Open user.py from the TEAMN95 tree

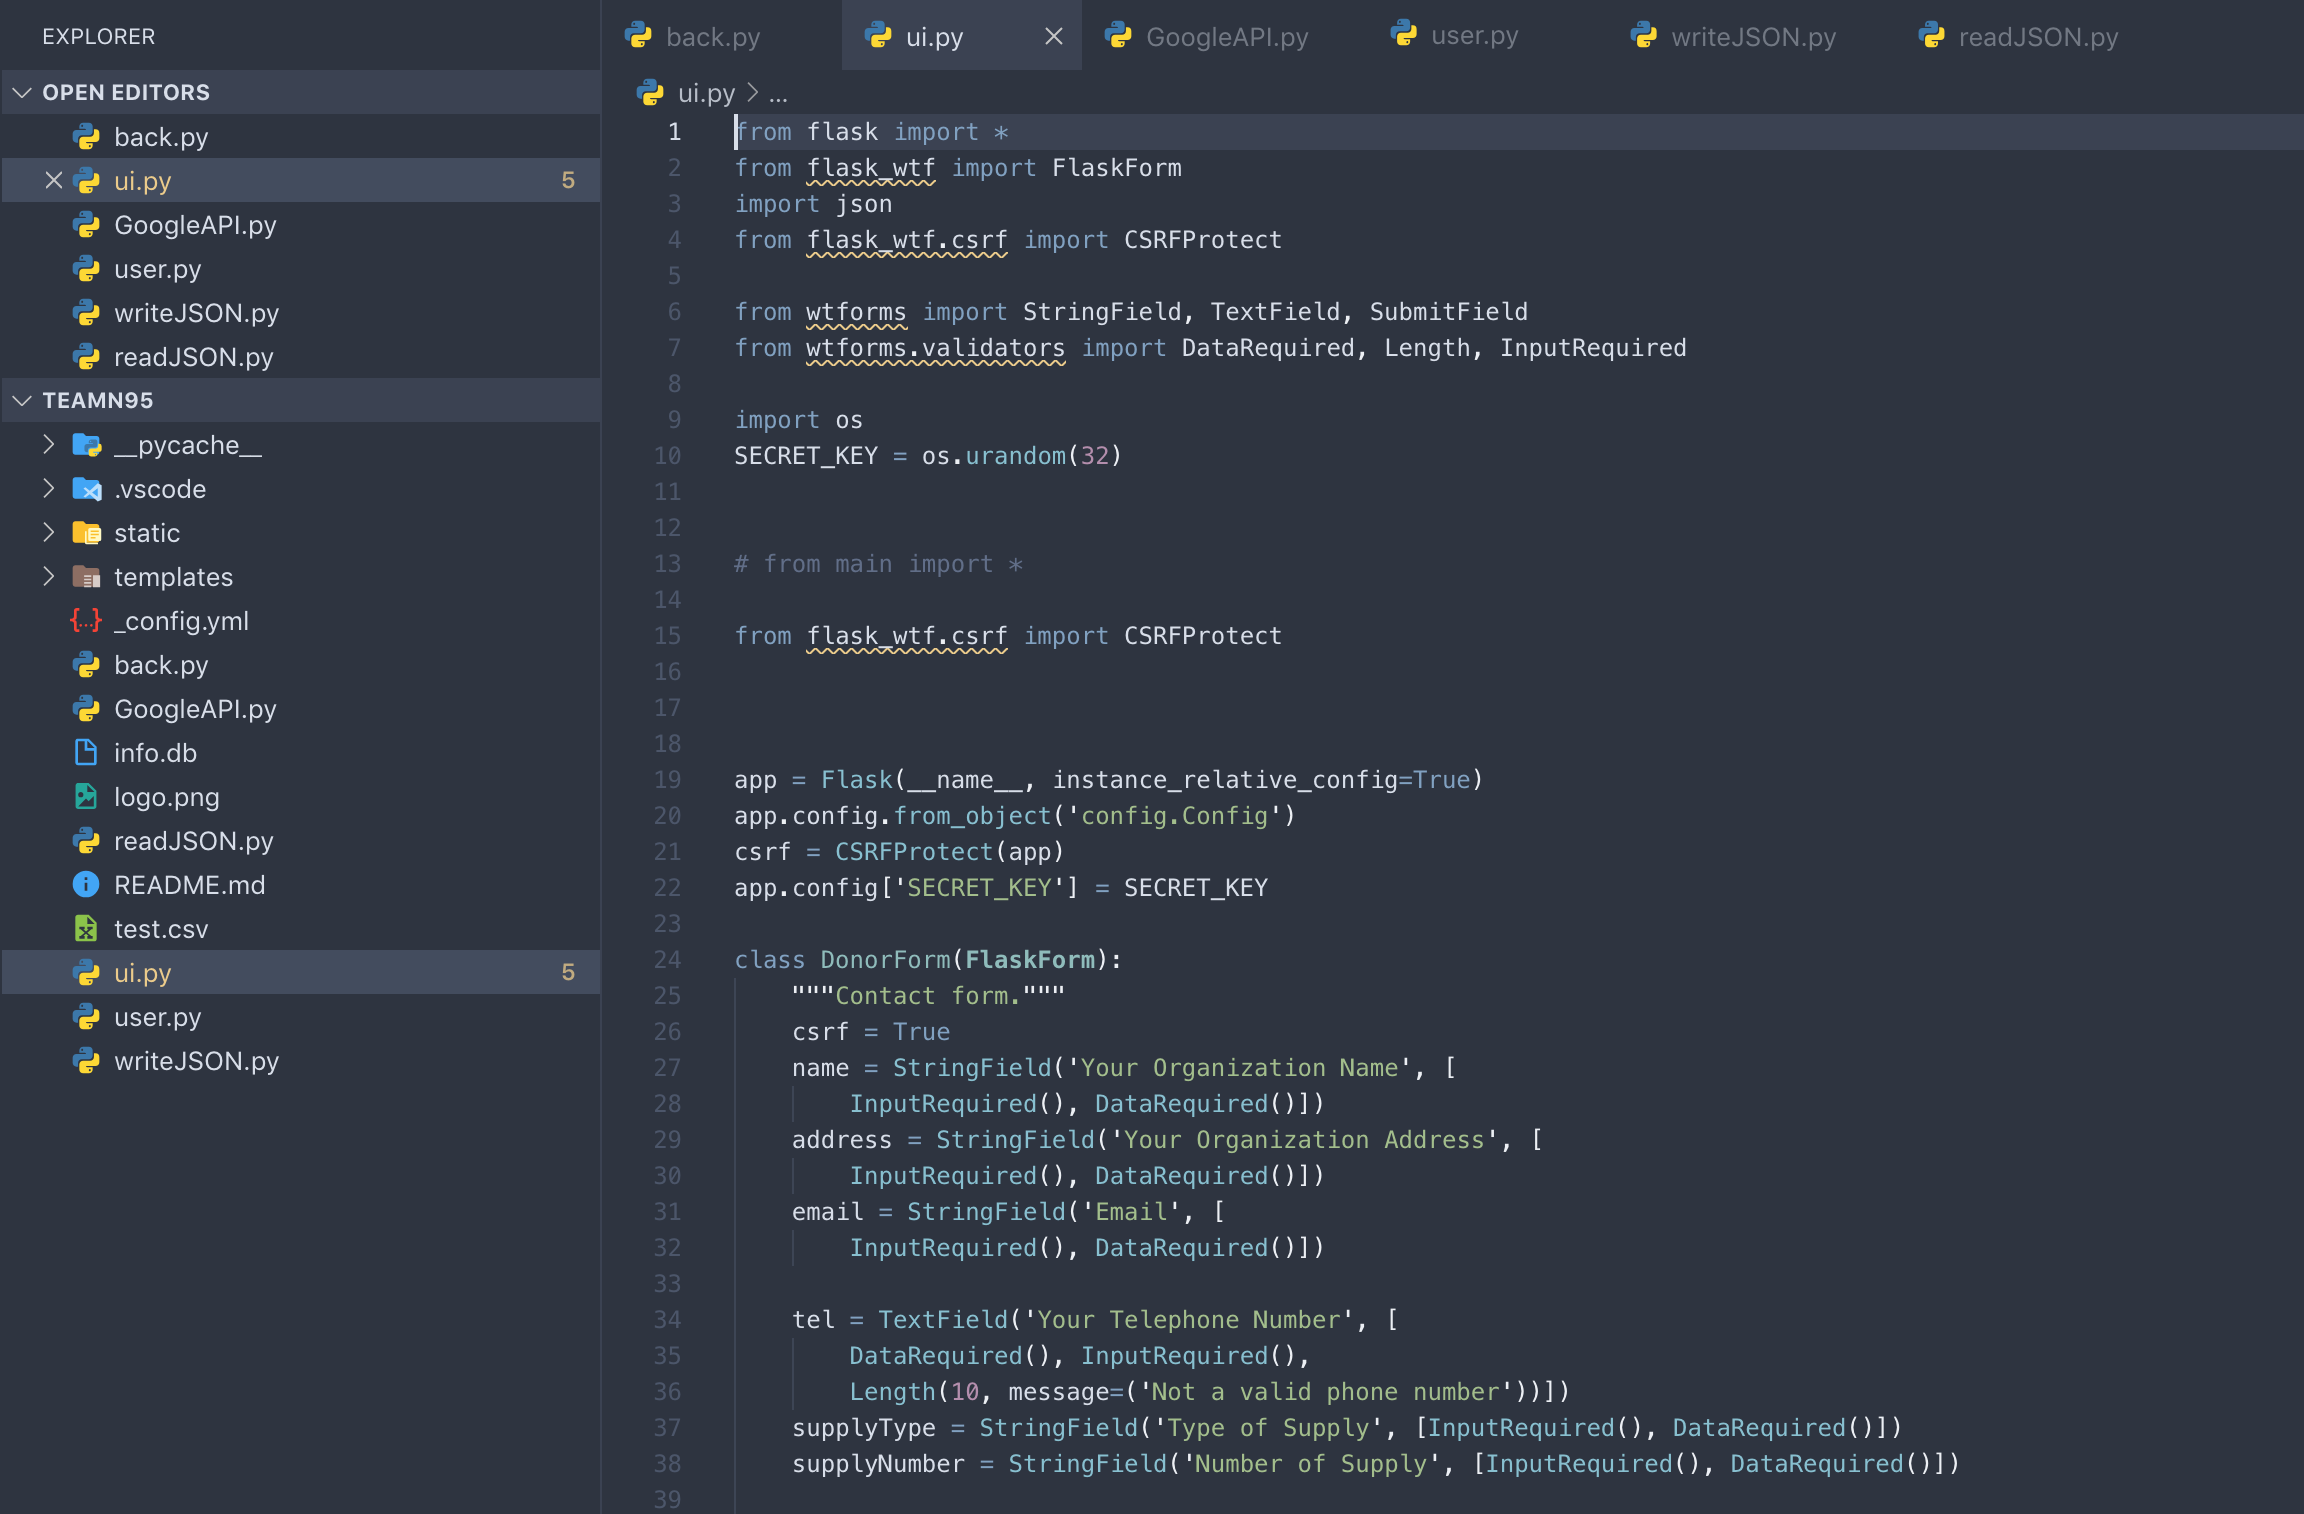[x=157, y=1017]
